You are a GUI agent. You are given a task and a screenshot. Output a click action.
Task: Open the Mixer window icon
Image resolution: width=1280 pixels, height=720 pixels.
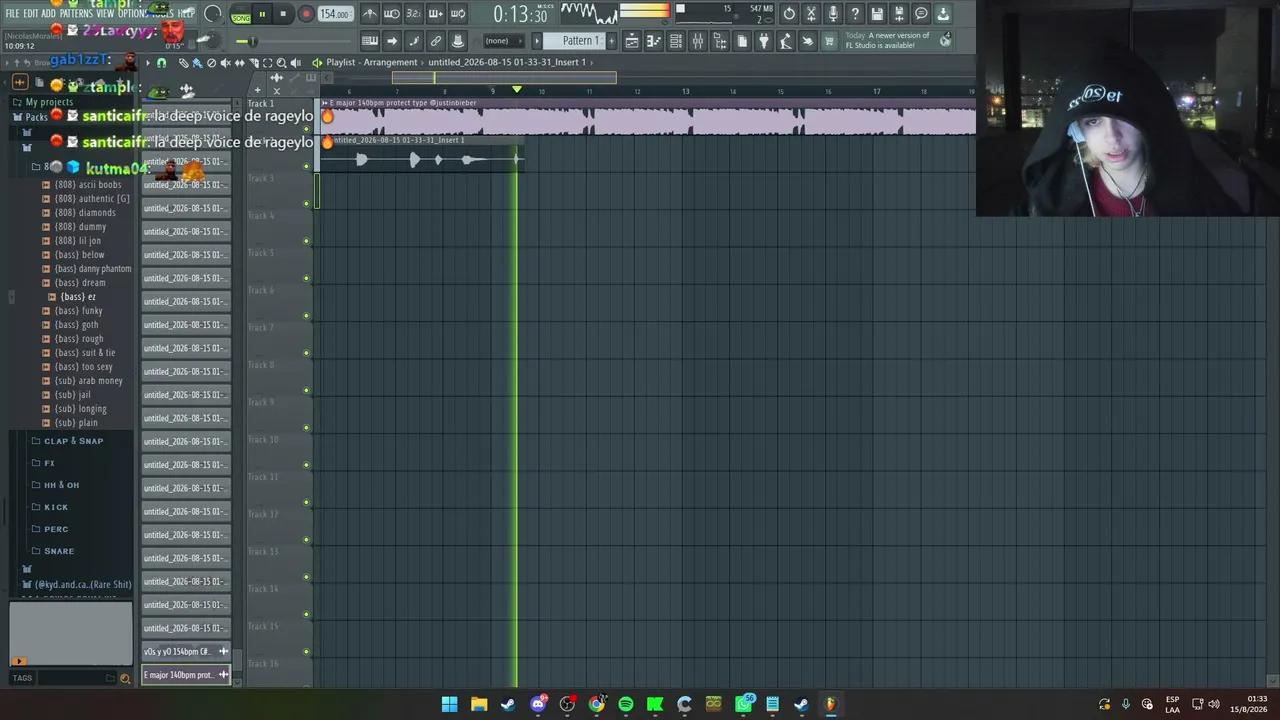(698, 41)
